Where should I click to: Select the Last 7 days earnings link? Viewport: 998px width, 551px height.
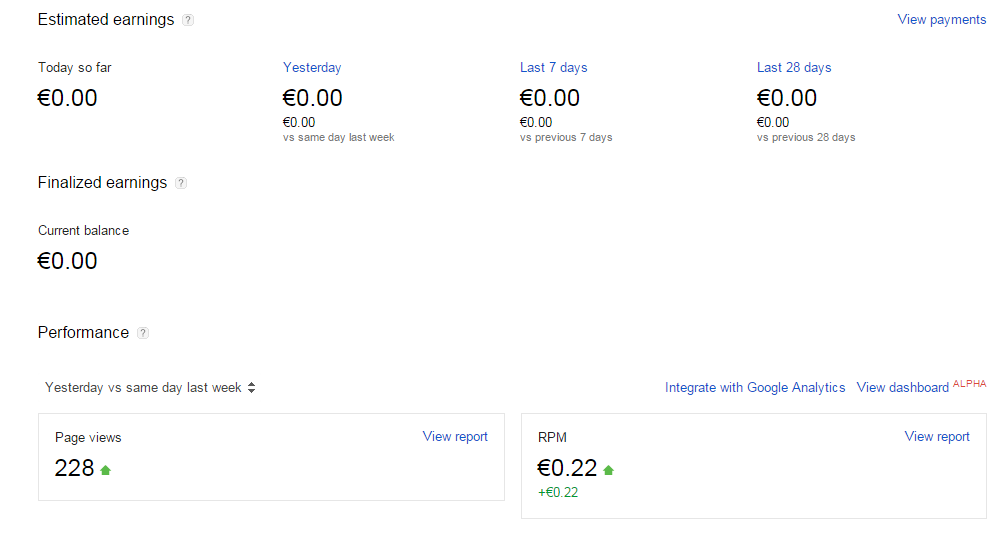[553, 68]
